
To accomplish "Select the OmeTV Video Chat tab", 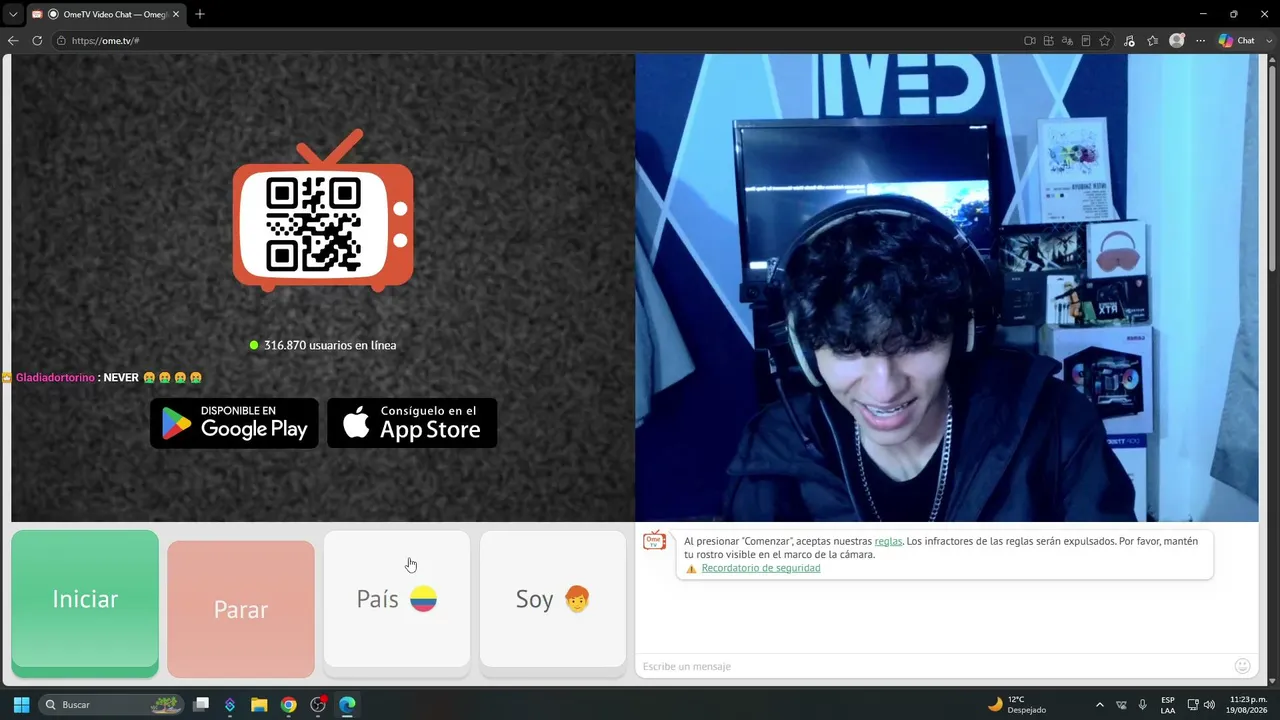I will coord(106,14).
